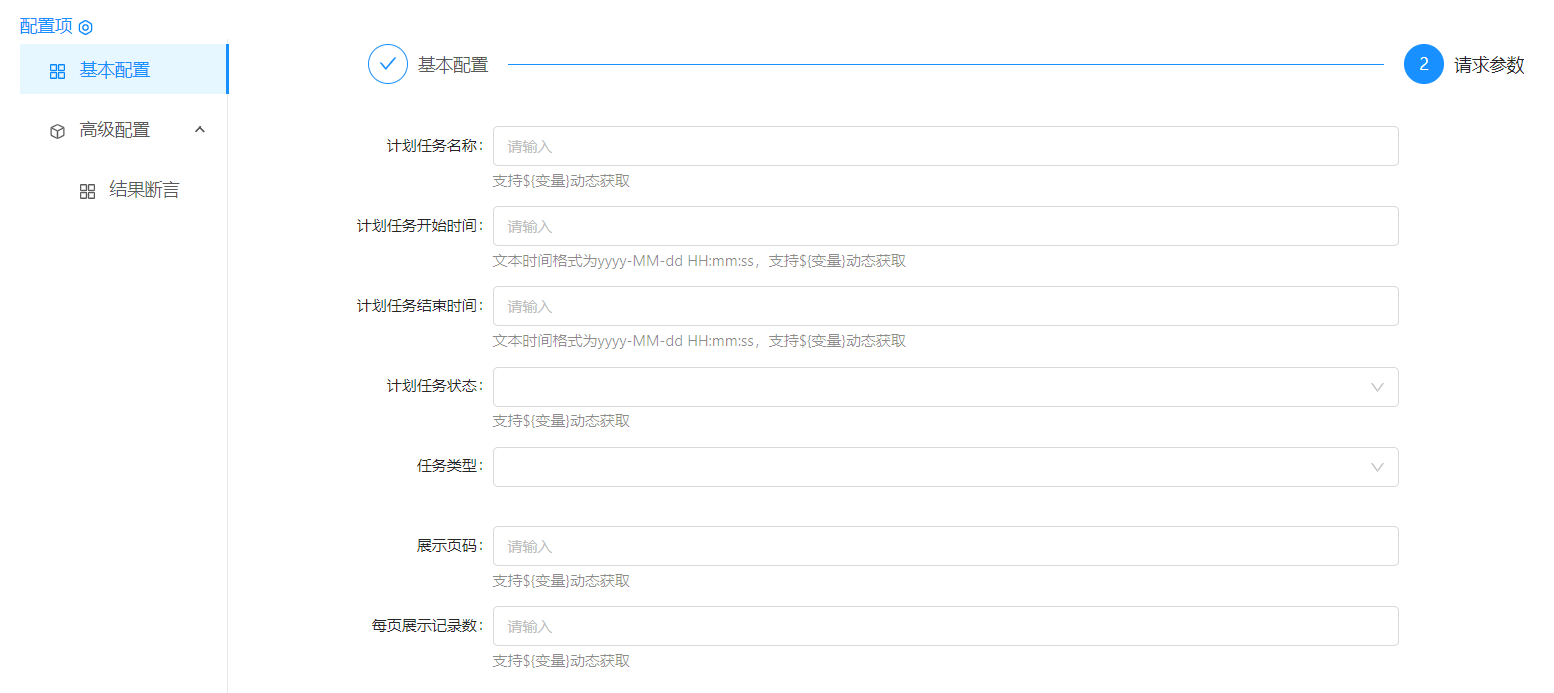Click the grid icon next to 结果断言
Image resolution: width=1554 pixels, height=693 pixels.
coord(87,191)
